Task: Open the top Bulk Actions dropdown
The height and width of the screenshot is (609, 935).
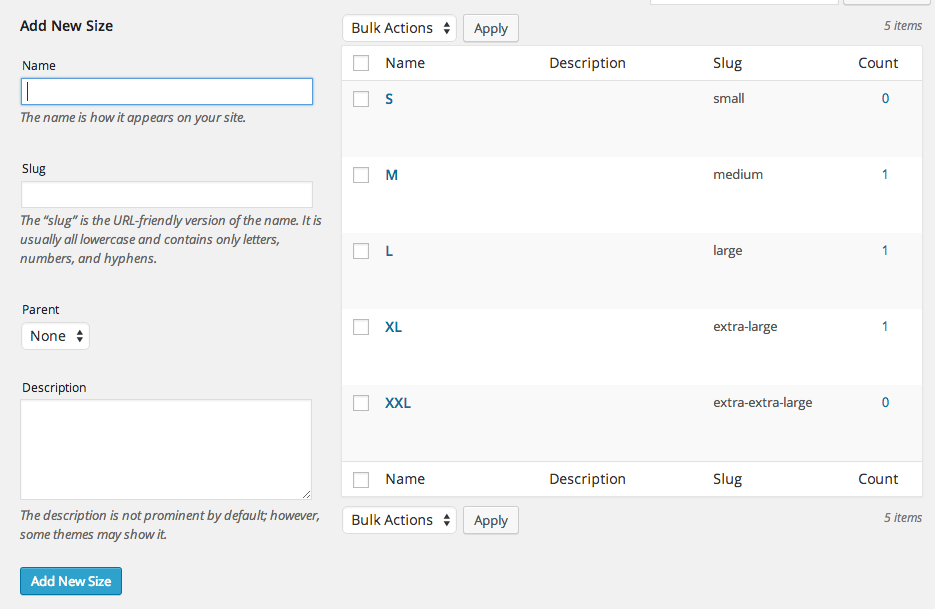Action: (400, 28)
